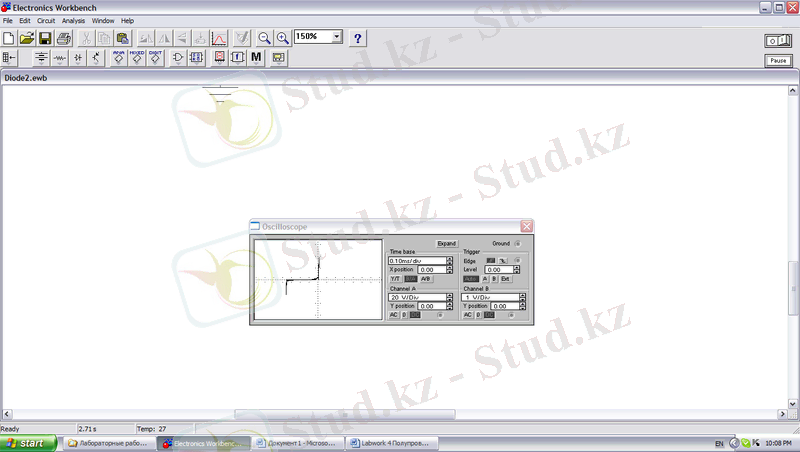Increase the Time base value stepper
800x452 pixels.
(450, 257)
